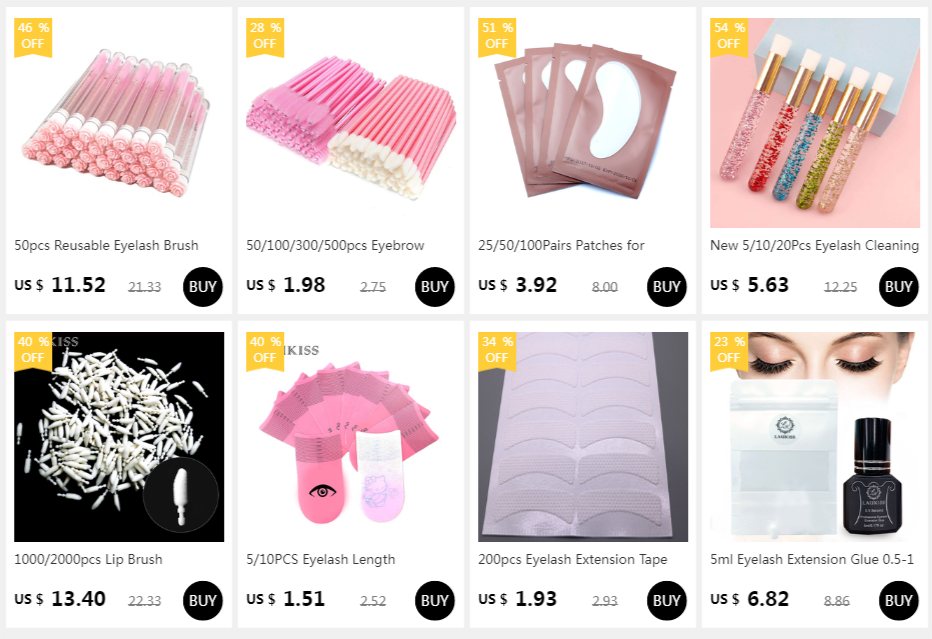Screen dimensions: 932x639
Task: Click BUY for the 200pcs Eyelash Extension Tape
Action: (x=666, y=600)
